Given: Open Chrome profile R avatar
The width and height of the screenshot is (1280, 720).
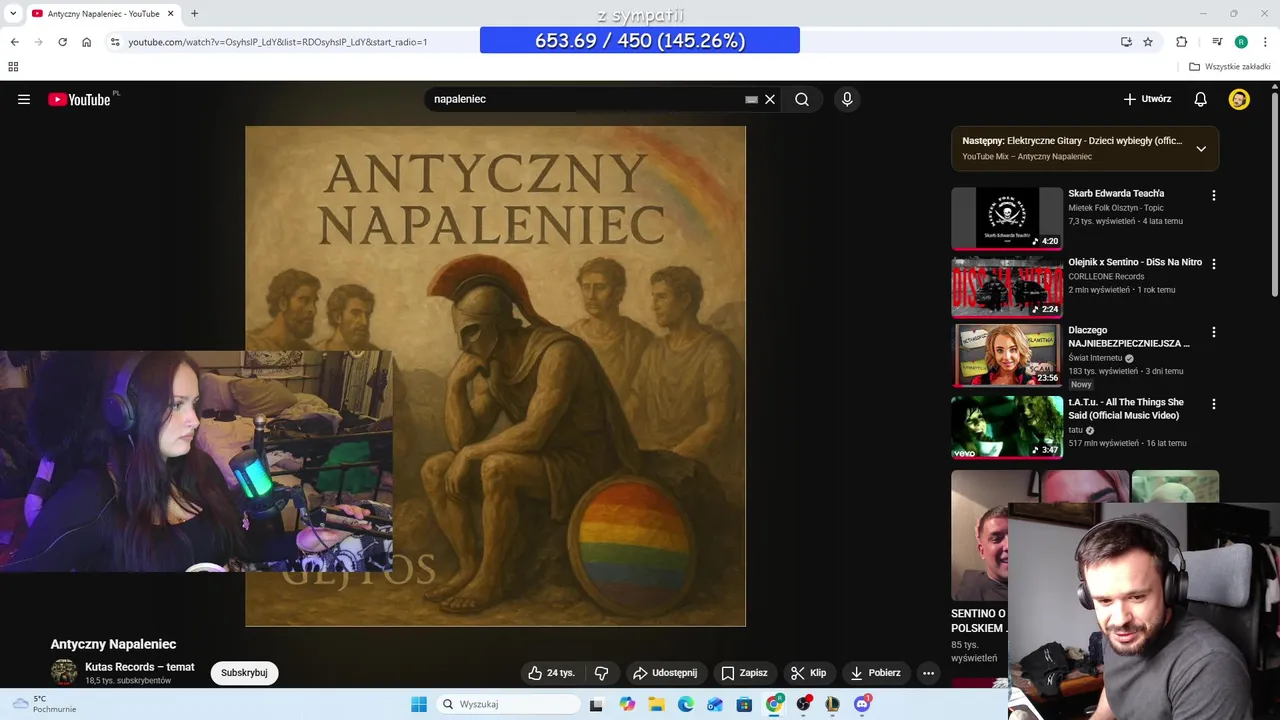Looking at the screenshot, I should coord(1241,42).
